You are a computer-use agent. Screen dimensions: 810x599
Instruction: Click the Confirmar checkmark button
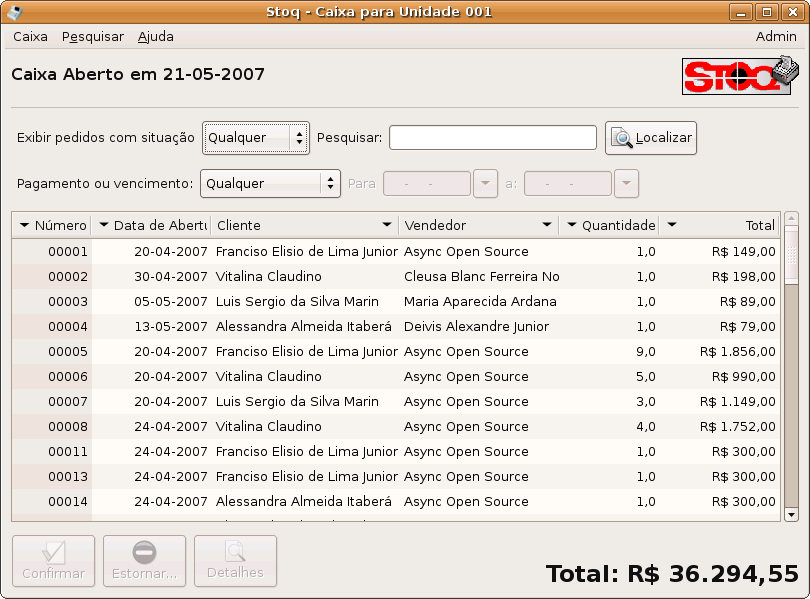[53, 561]
